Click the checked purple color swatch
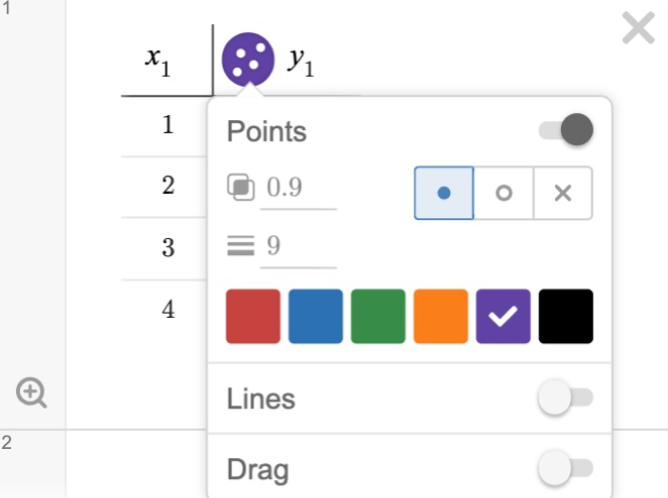668x498 pixels. 503,316
